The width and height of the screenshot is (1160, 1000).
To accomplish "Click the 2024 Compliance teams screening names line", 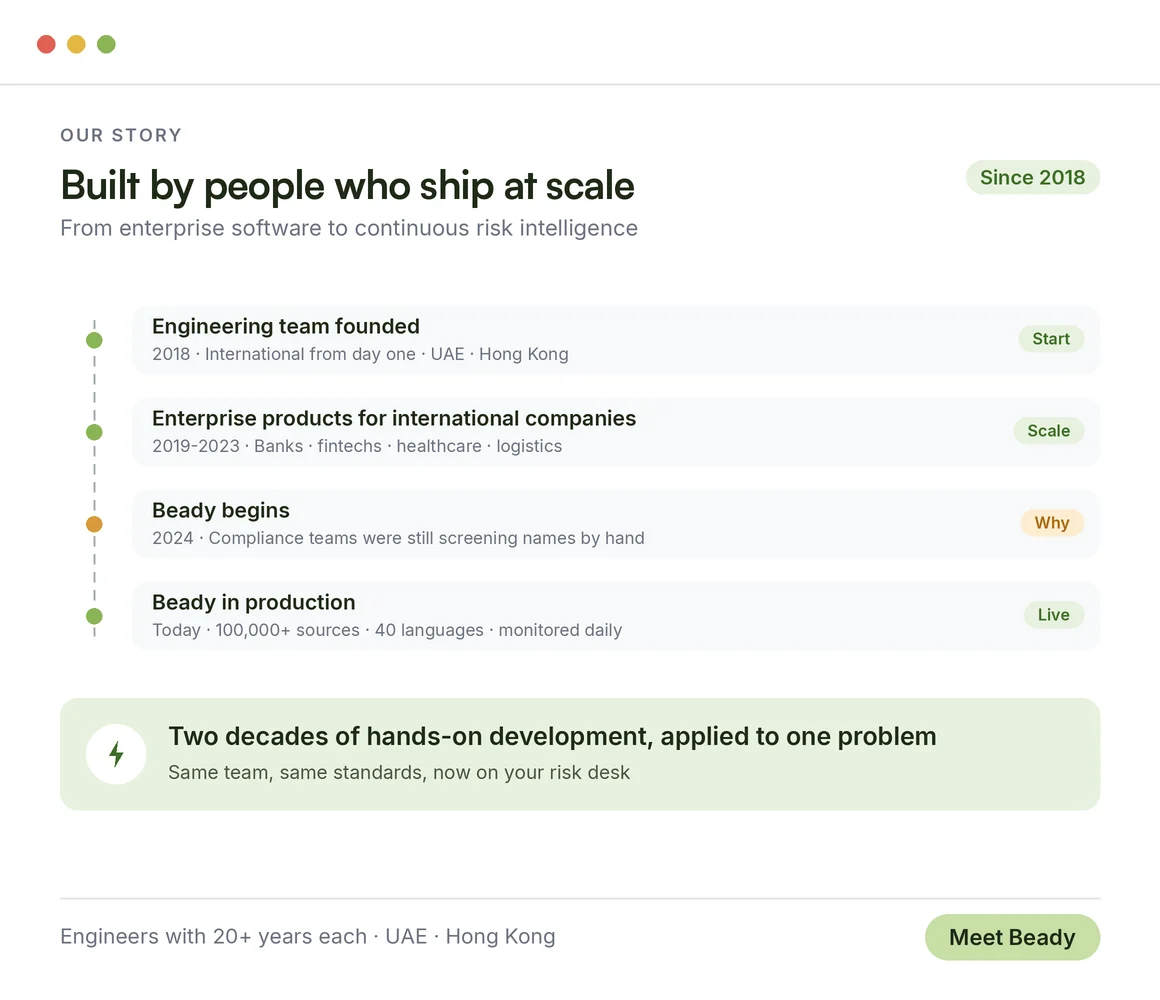I will point(398,538).
